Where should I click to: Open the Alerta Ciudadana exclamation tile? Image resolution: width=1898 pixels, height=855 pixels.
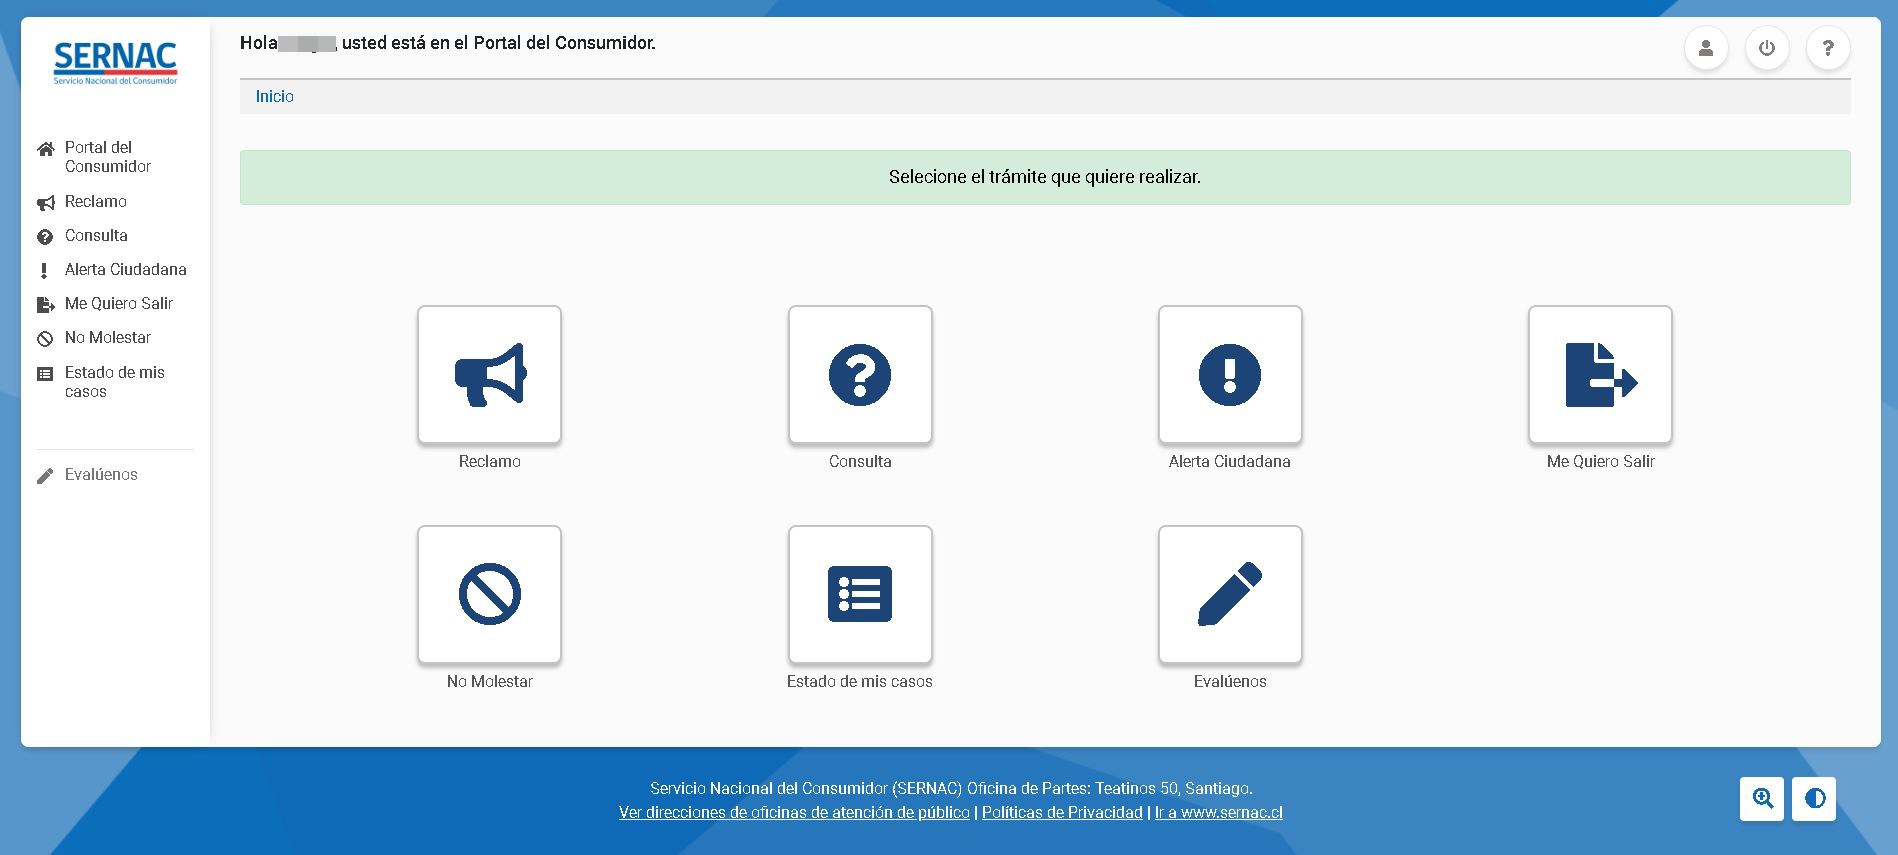[1230, 374]
